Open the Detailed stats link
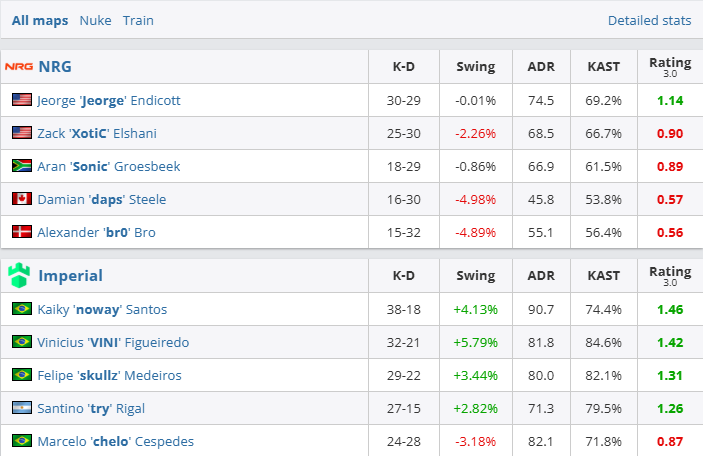Screen dimensions: 703x456 click(649, 20)
